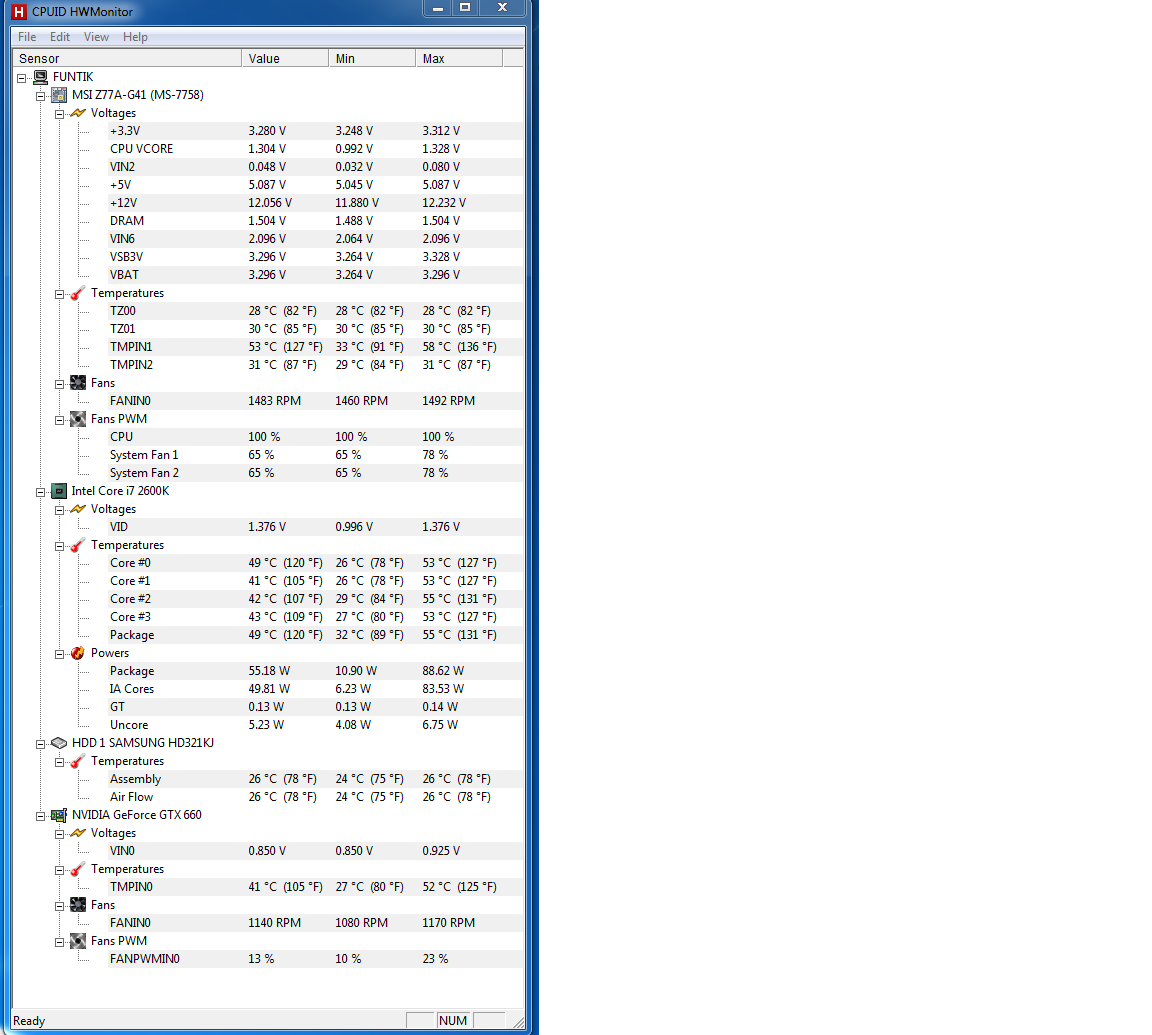Collapse the MSI Z77A-G41 node
The height and width of the screenshot is (1035, 1152).
pyautogui.click(x=40, y=96)
